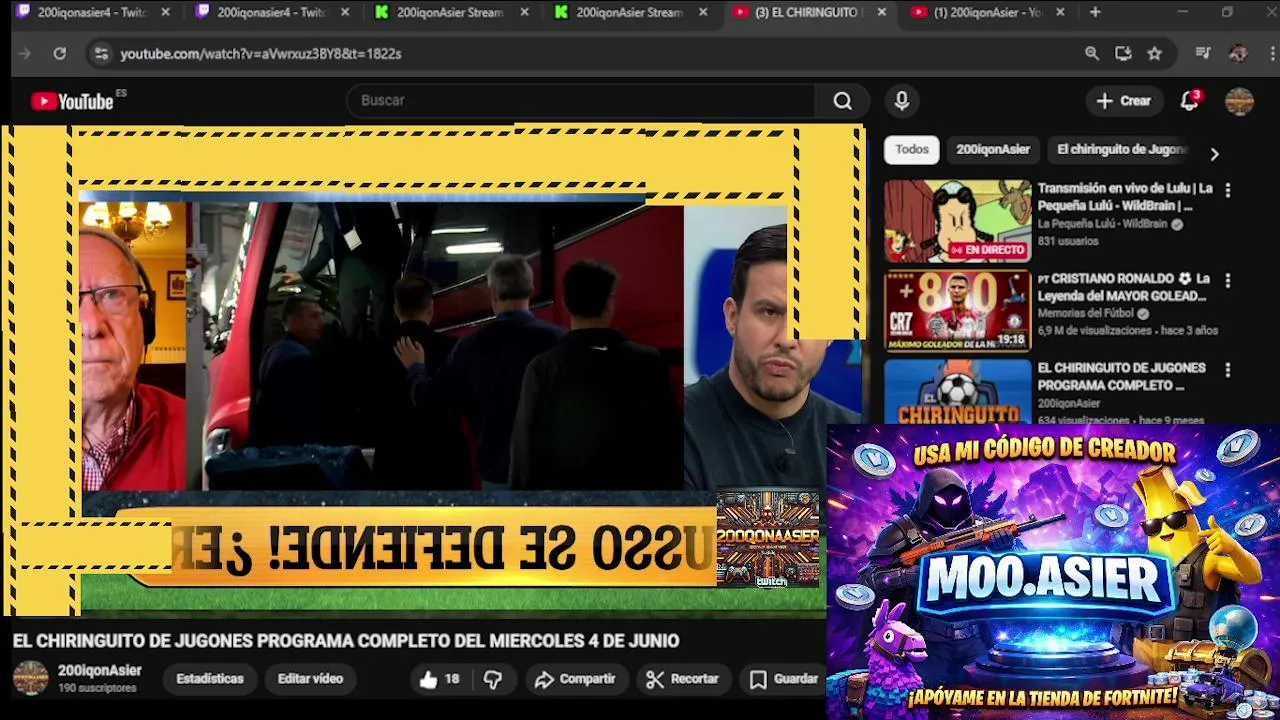Open the browser media controls icon
The height and width of the screenshot is (720, 1280).
pos(1203,54)
